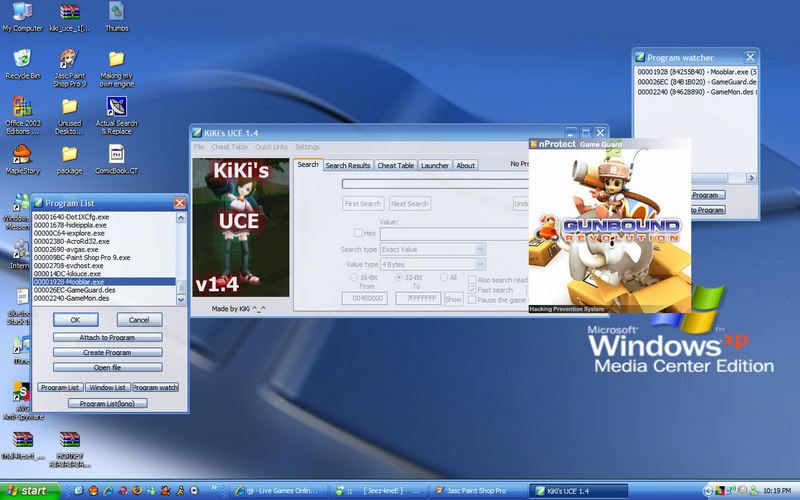The width and height of the screenshot is (800, 500).
Task: Switch to the Launcher tab
Action: click(x=435, y=165)
